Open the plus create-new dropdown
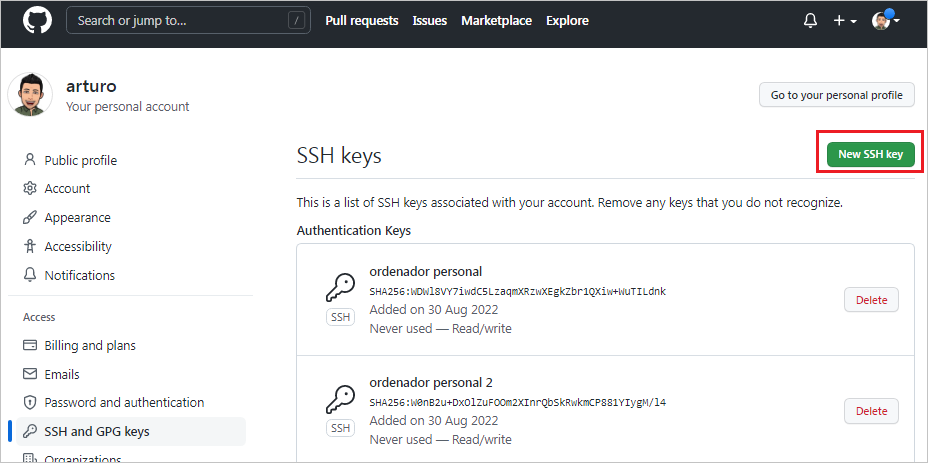Screen dimensions: 928x463 845,21
